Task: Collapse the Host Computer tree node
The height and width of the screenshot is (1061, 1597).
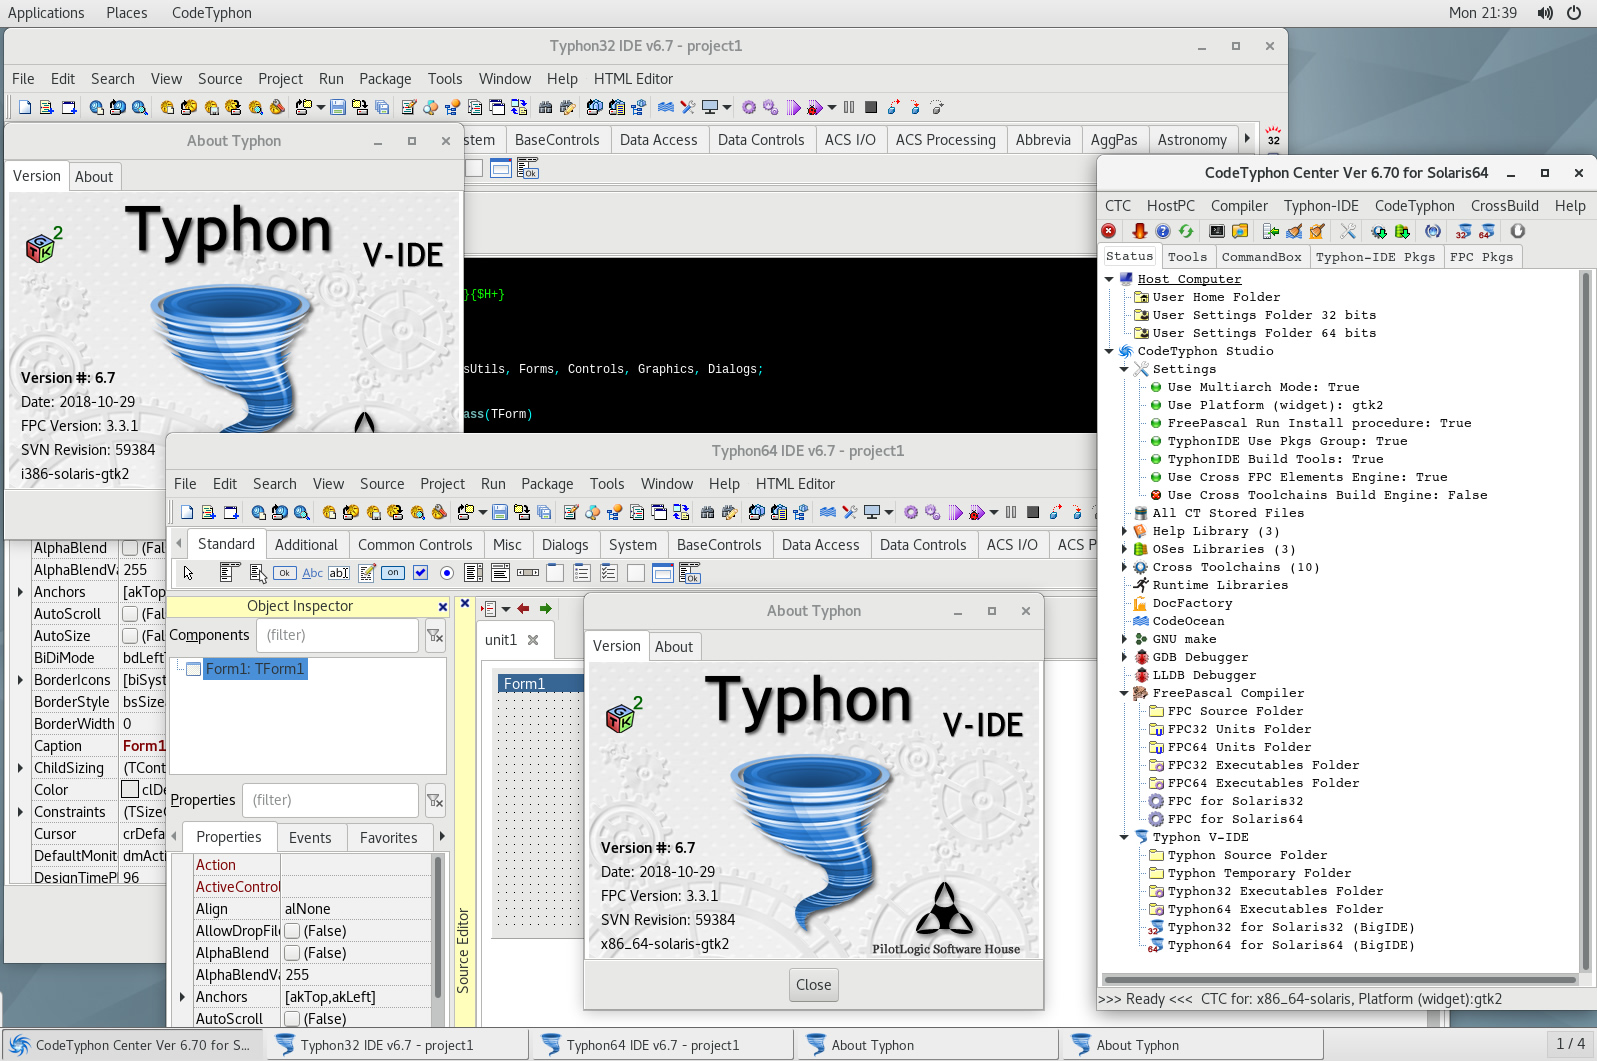Action: click(x=1109, y=279)
